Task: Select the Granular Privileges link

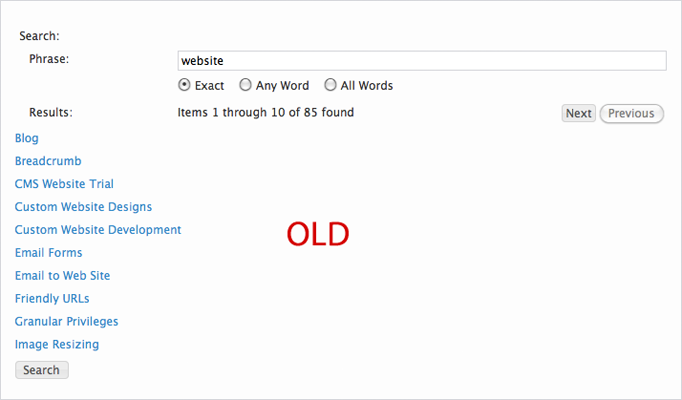Action: tap(66, 322)
